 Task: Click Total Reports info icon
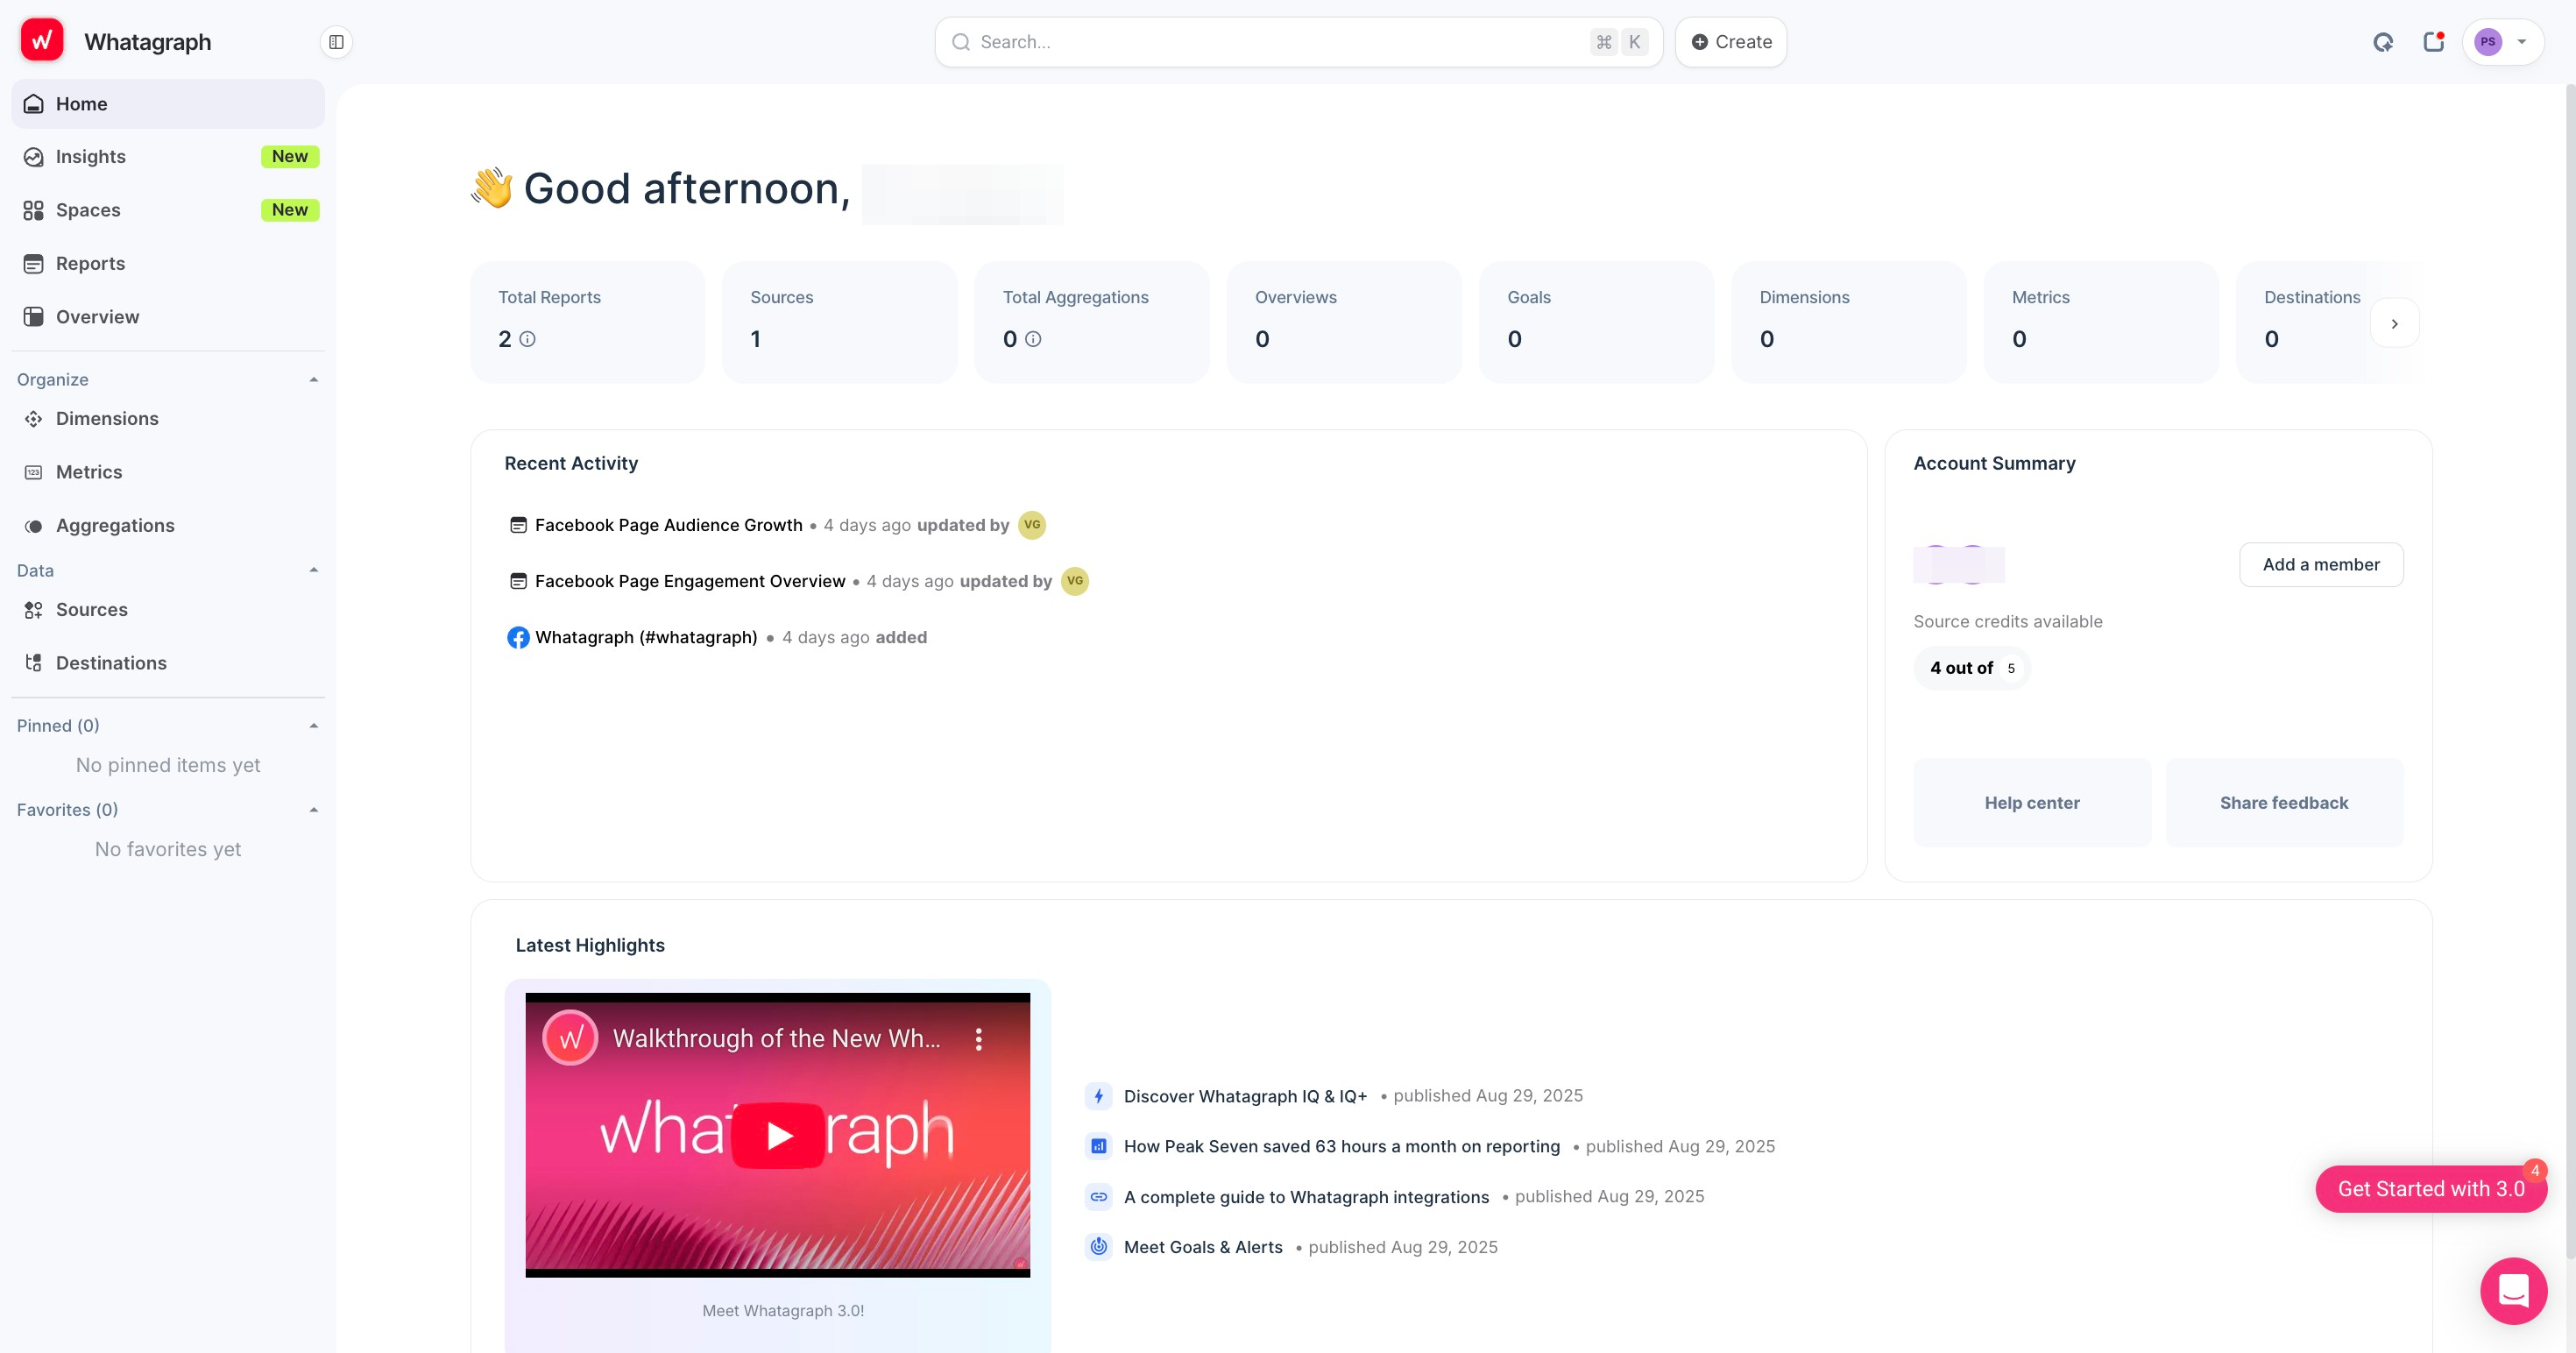528,339
